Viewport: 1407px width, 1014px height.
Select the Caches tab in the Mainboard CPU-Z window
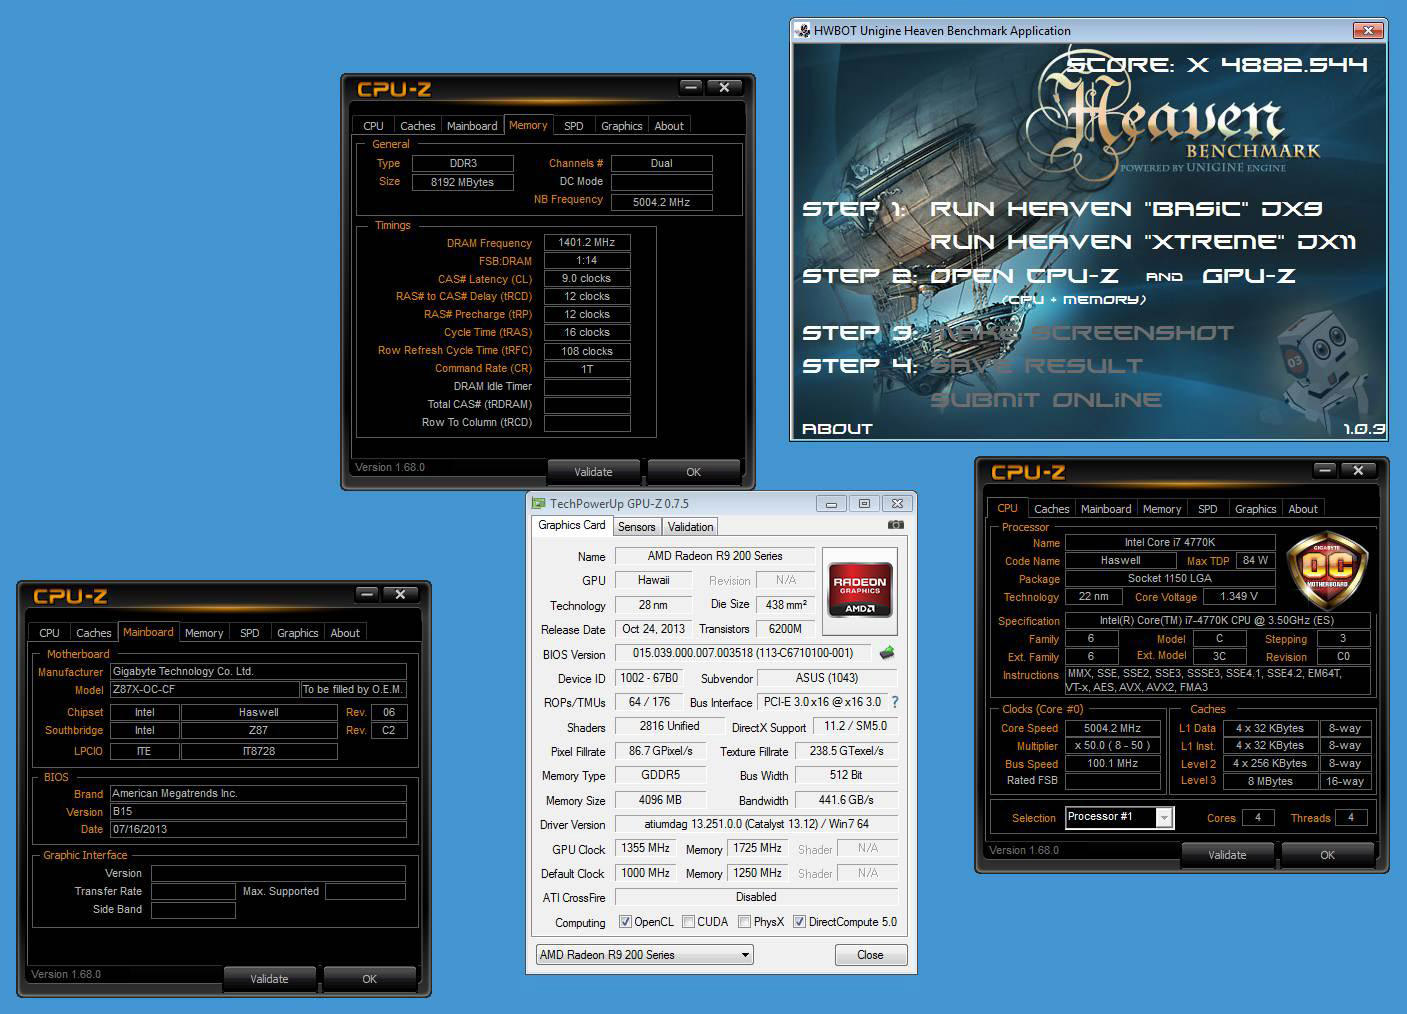pyautogui.click(x=93, y=633)
